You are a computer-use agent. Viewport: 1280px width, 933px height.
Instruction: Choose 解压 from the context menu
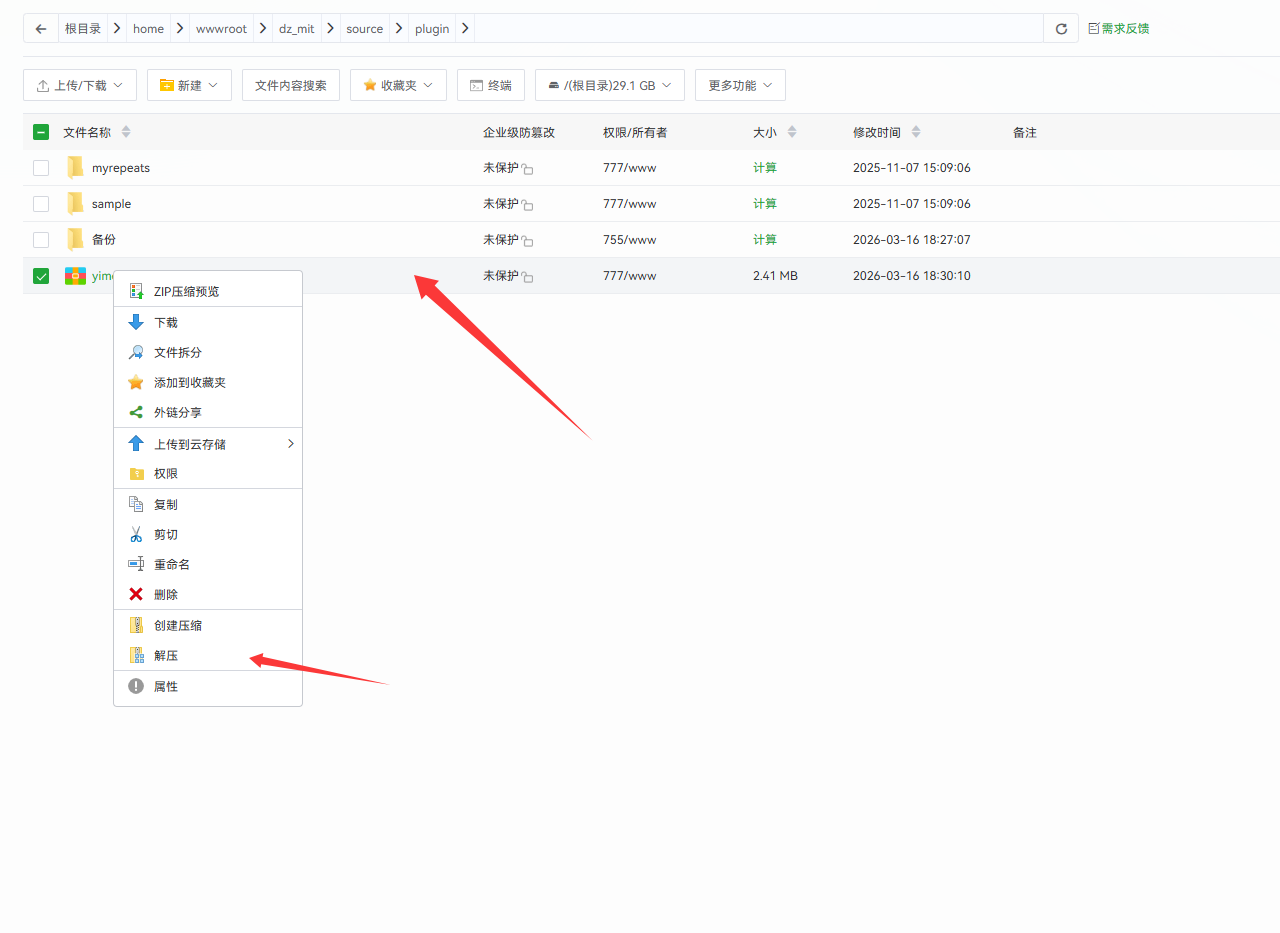click(x=166, y=656)
